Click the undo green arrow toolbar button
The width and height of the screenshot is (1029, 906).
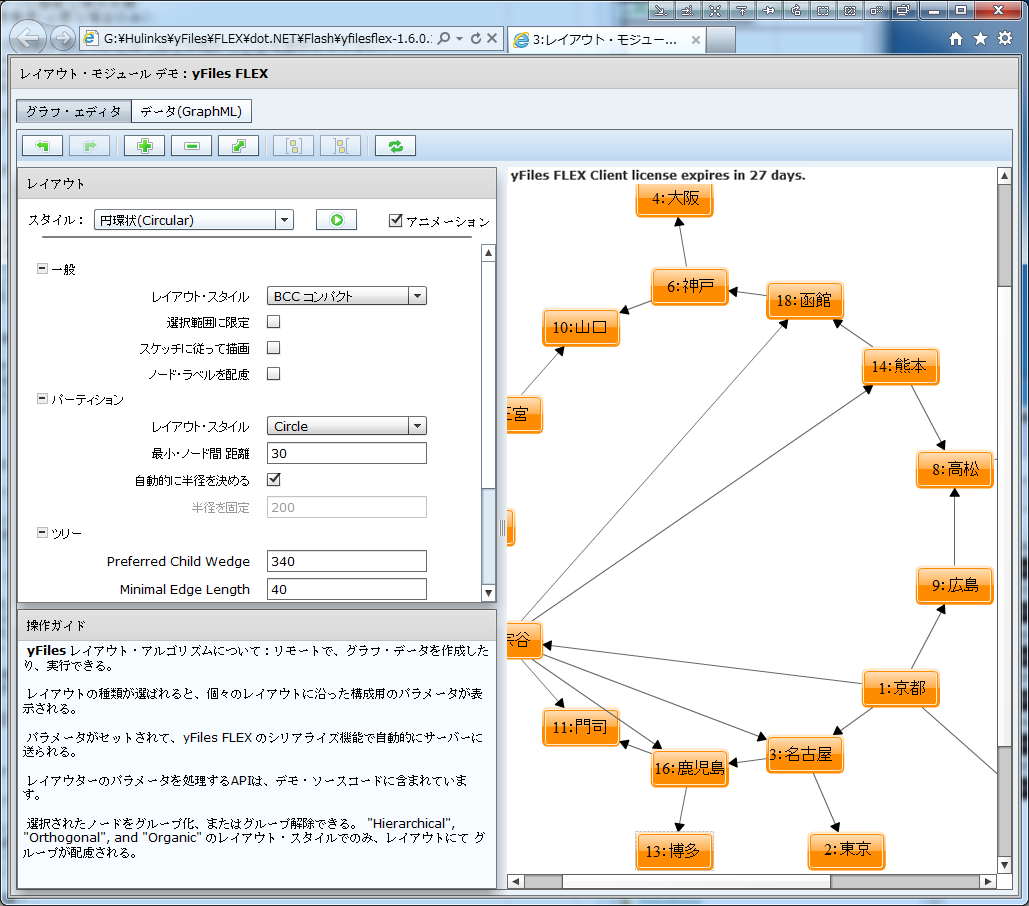pyautogui.click(x=43, y=146)
